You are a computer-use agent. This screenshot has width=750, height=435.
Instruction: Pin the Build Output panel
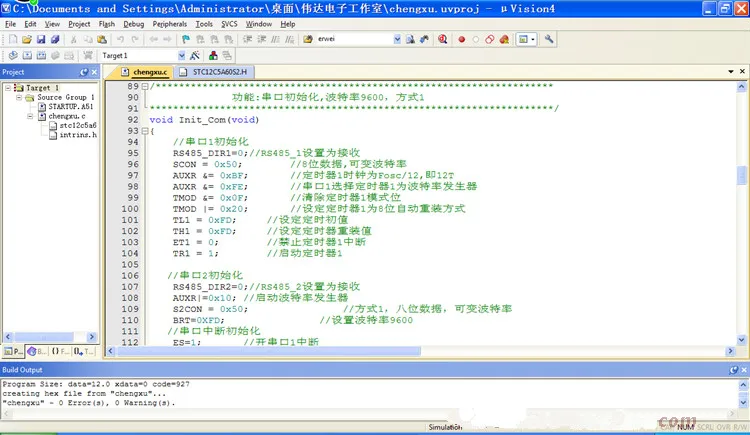[734, 370]
